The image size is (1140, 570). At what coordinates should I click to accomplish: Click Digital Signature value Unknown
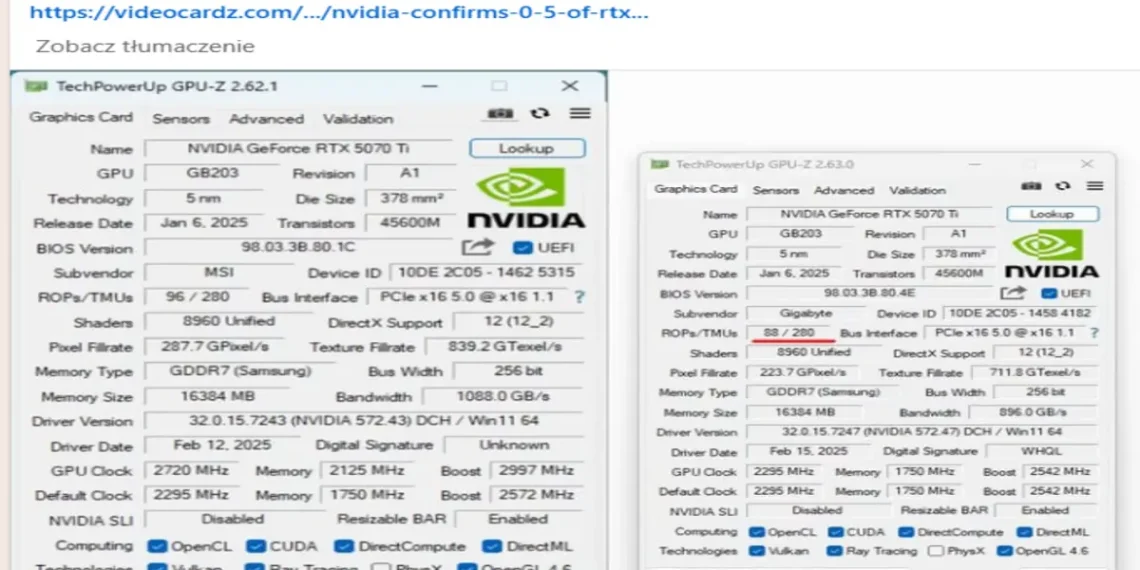coord(514,444)
